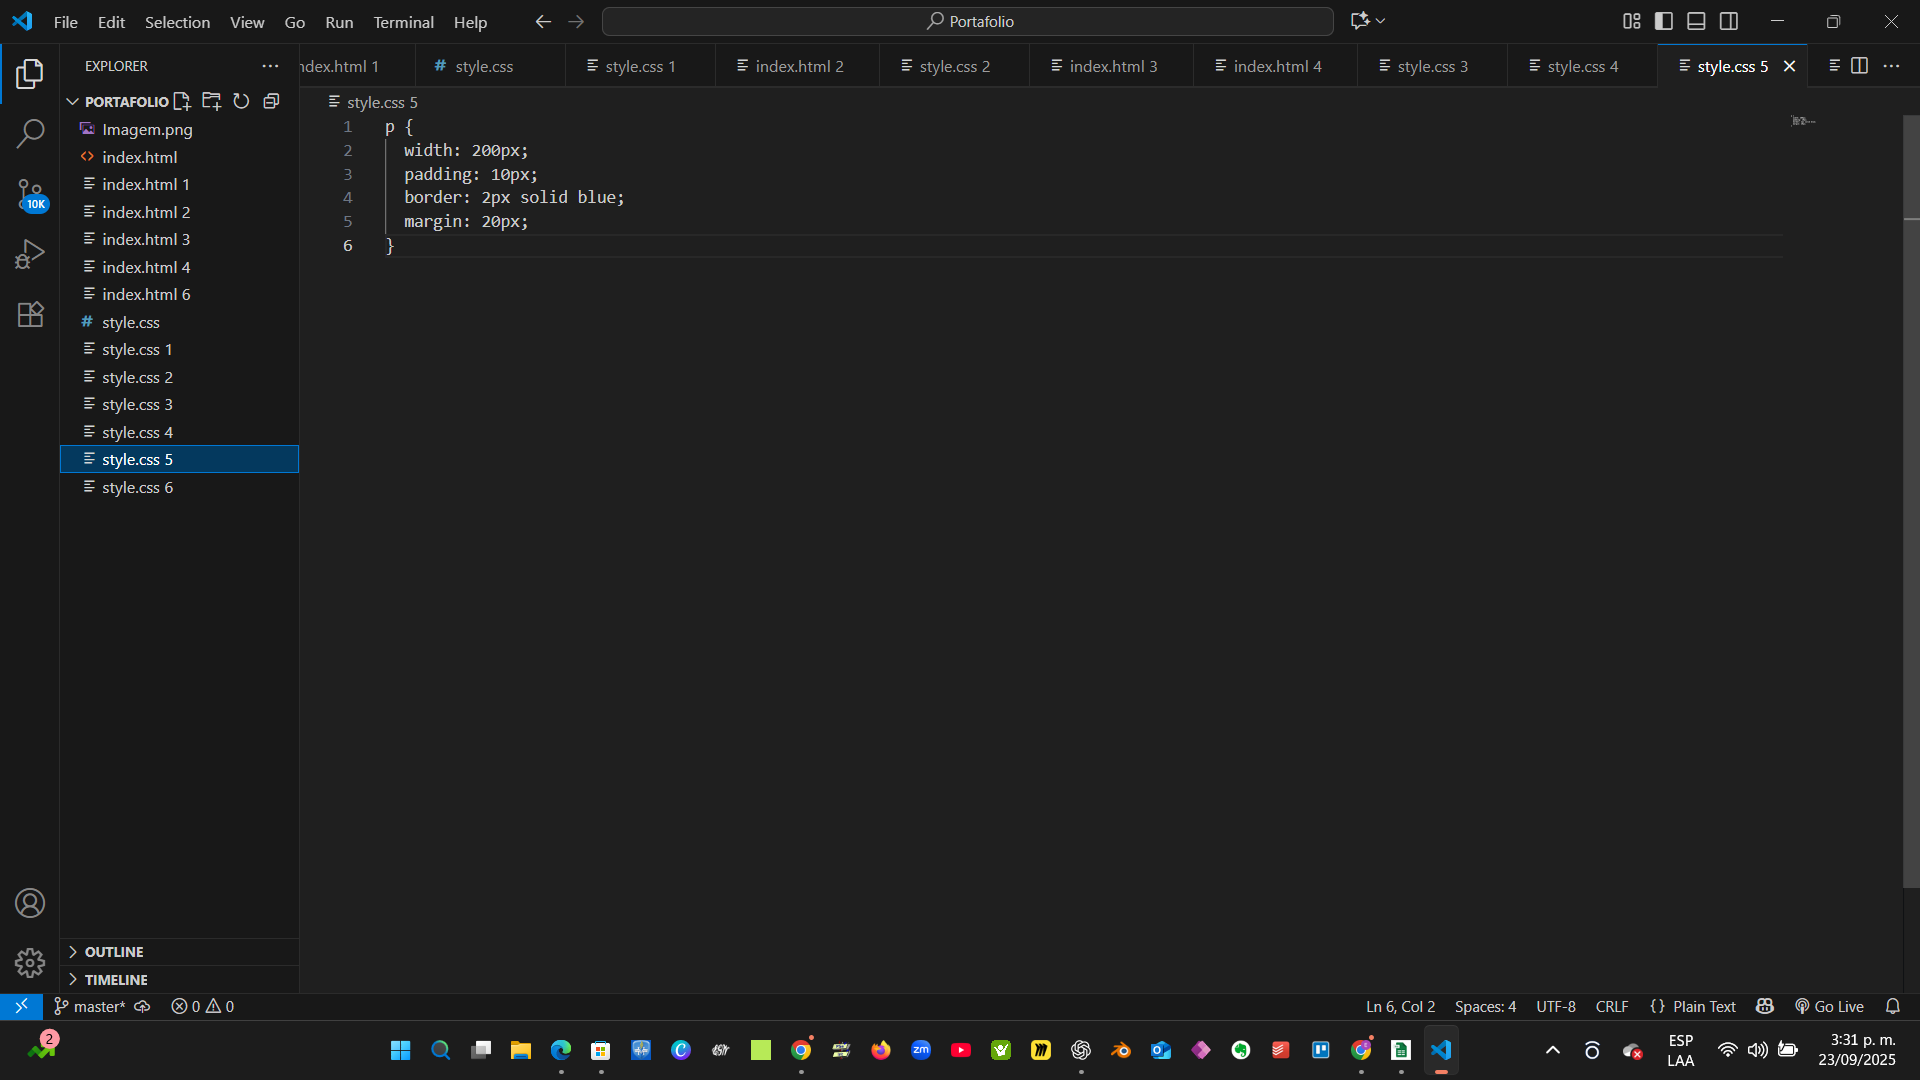Open Copilot status icon in status bar
1920x1080 pixels.
[x=1765, y=1006]
